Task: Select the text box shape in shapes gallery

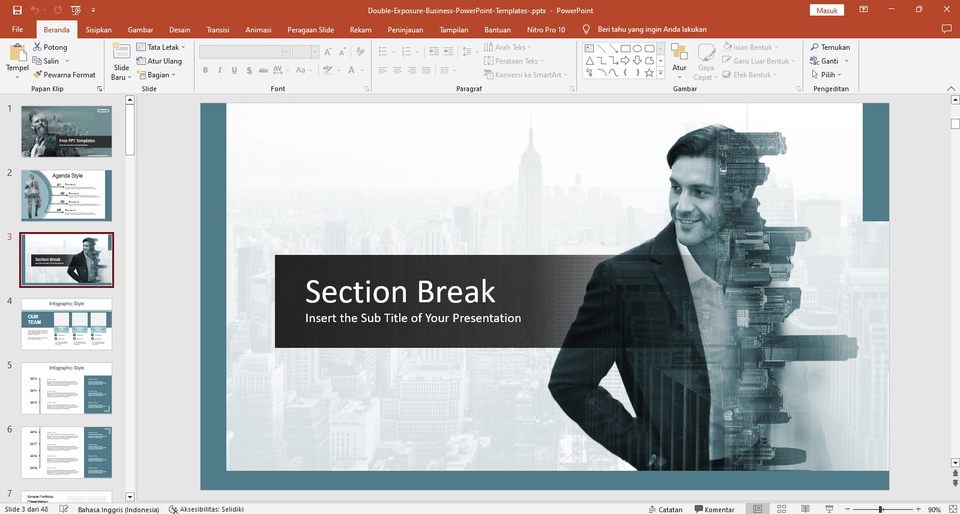Action: point(589,48)
